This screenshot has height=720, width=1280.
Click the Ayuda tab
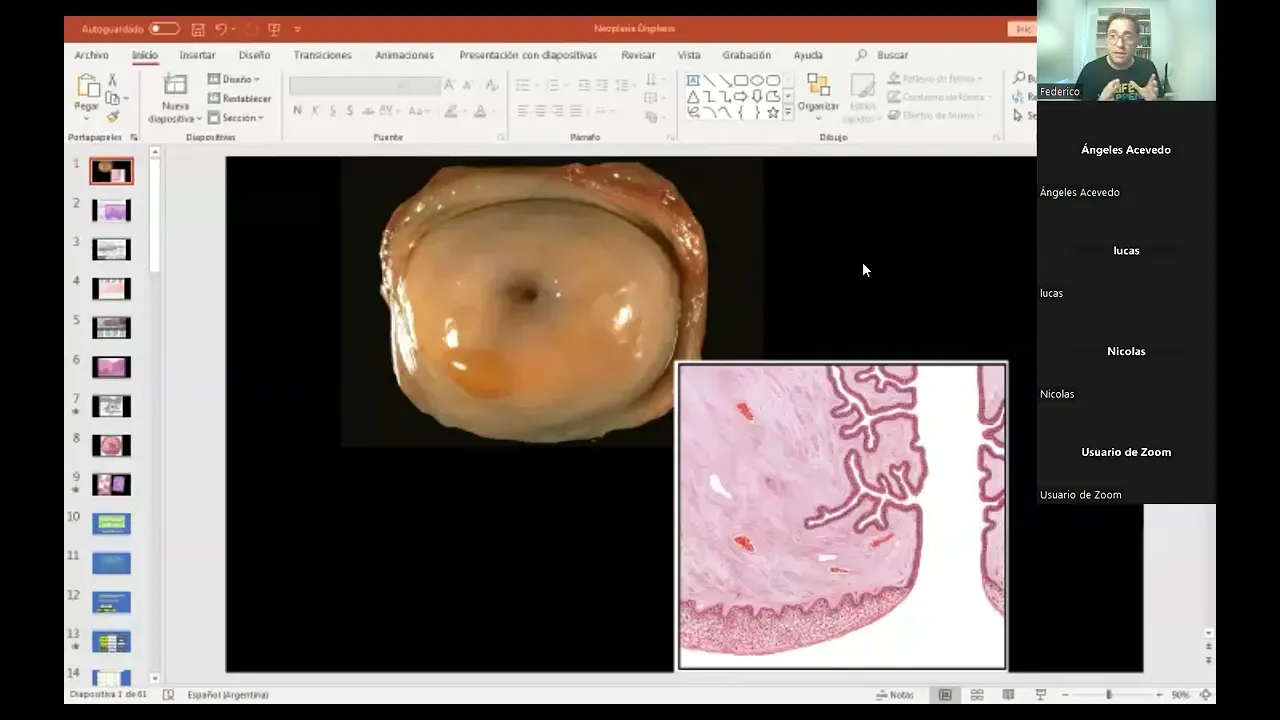click(808, 55)
